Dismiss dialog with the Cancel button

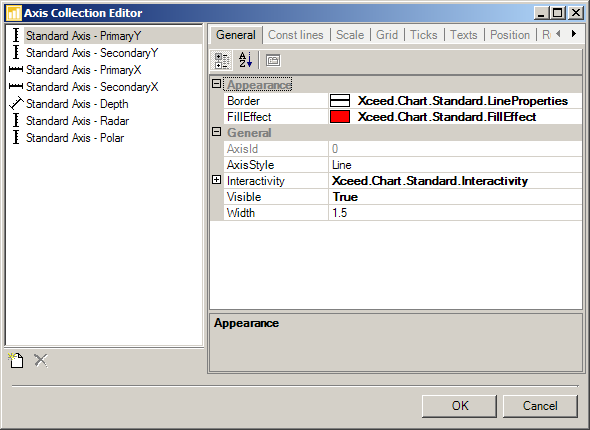tap(540, 406)
